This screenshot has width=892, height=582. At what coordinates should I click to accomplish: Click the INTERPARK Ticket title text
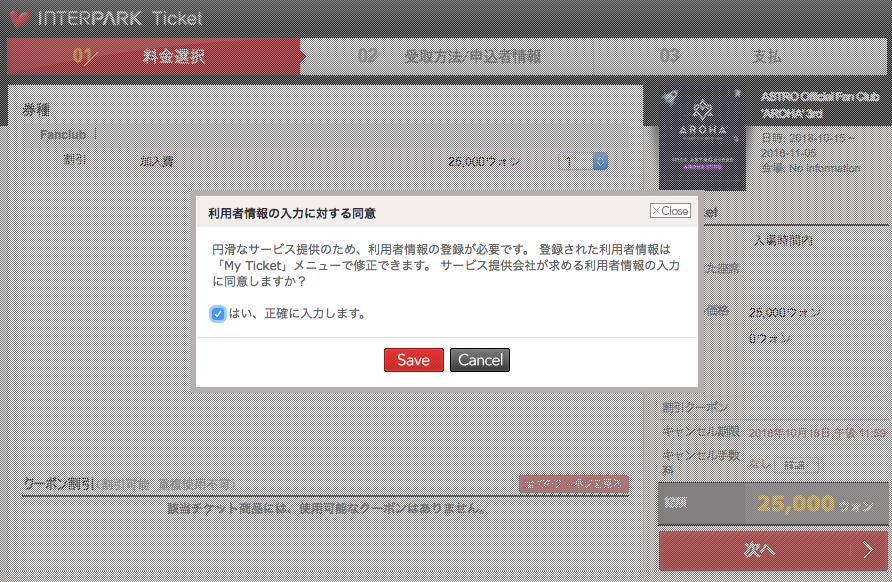120,18
